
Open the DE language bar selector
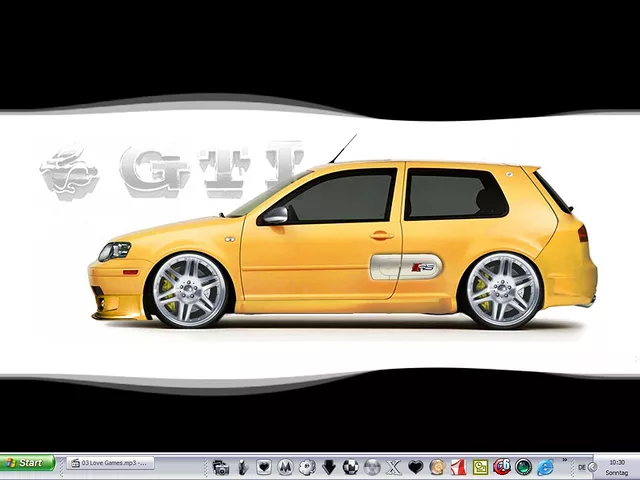580,467
